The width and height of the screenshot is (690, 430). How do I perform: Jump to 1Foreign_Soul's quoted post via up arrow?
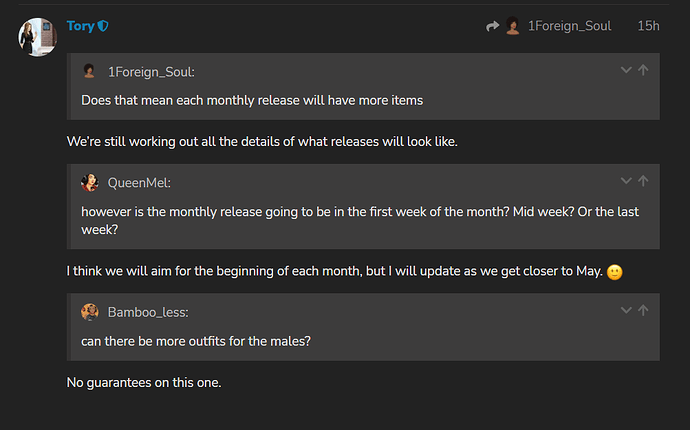[643, 70]
